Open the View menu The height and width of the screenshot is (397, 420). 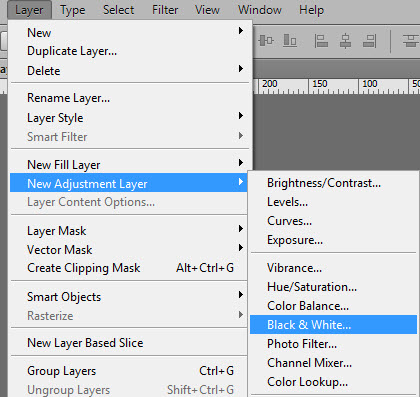207,10
